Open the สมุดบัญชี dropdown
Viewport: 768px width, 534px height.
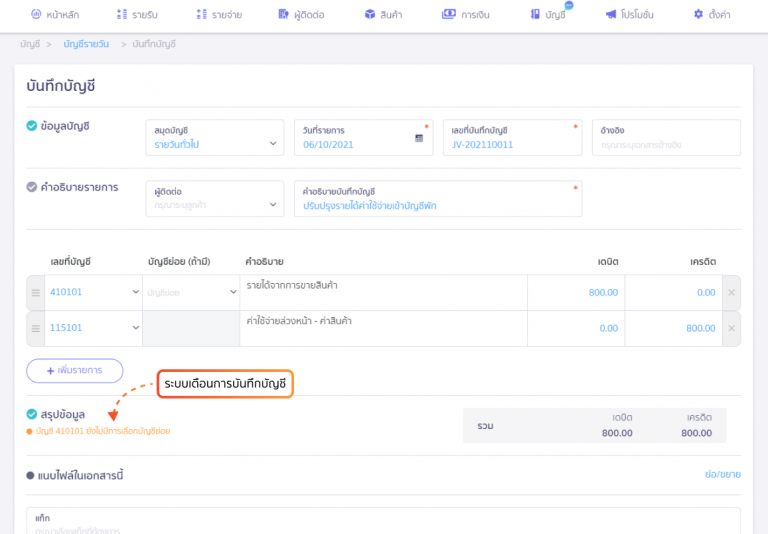pyautogui.click(x=215, y=145)
